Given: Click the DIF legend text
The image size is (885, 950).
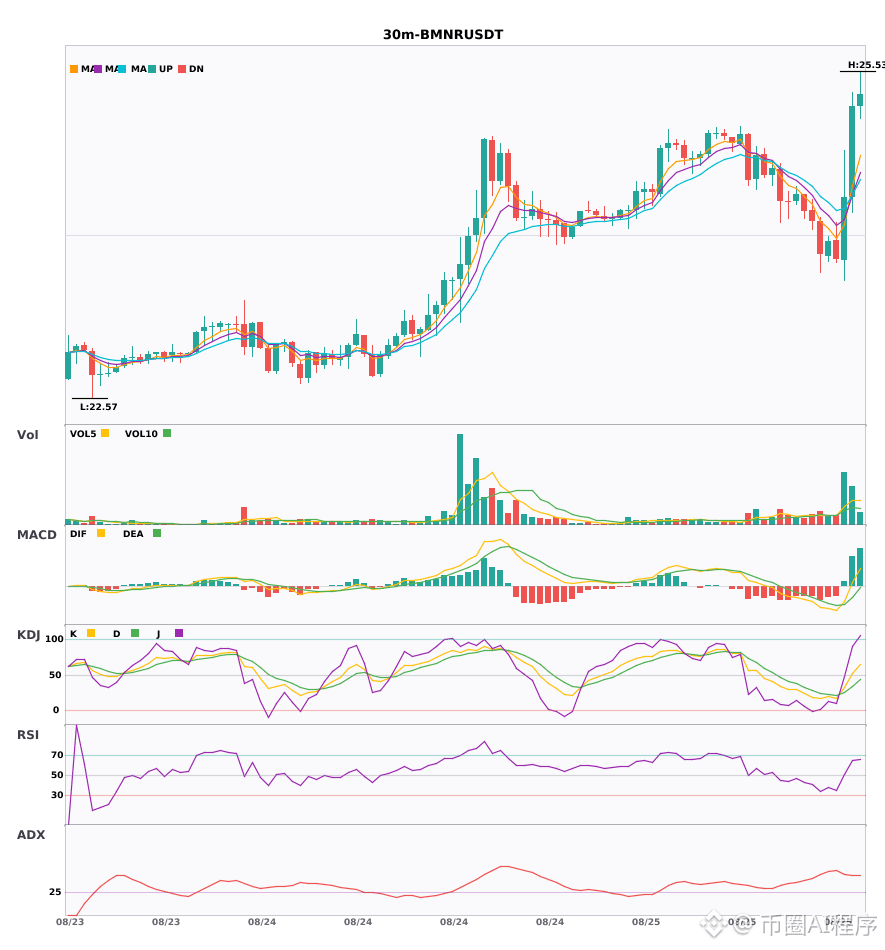Looking at the screenshot, I should point(78,534).
